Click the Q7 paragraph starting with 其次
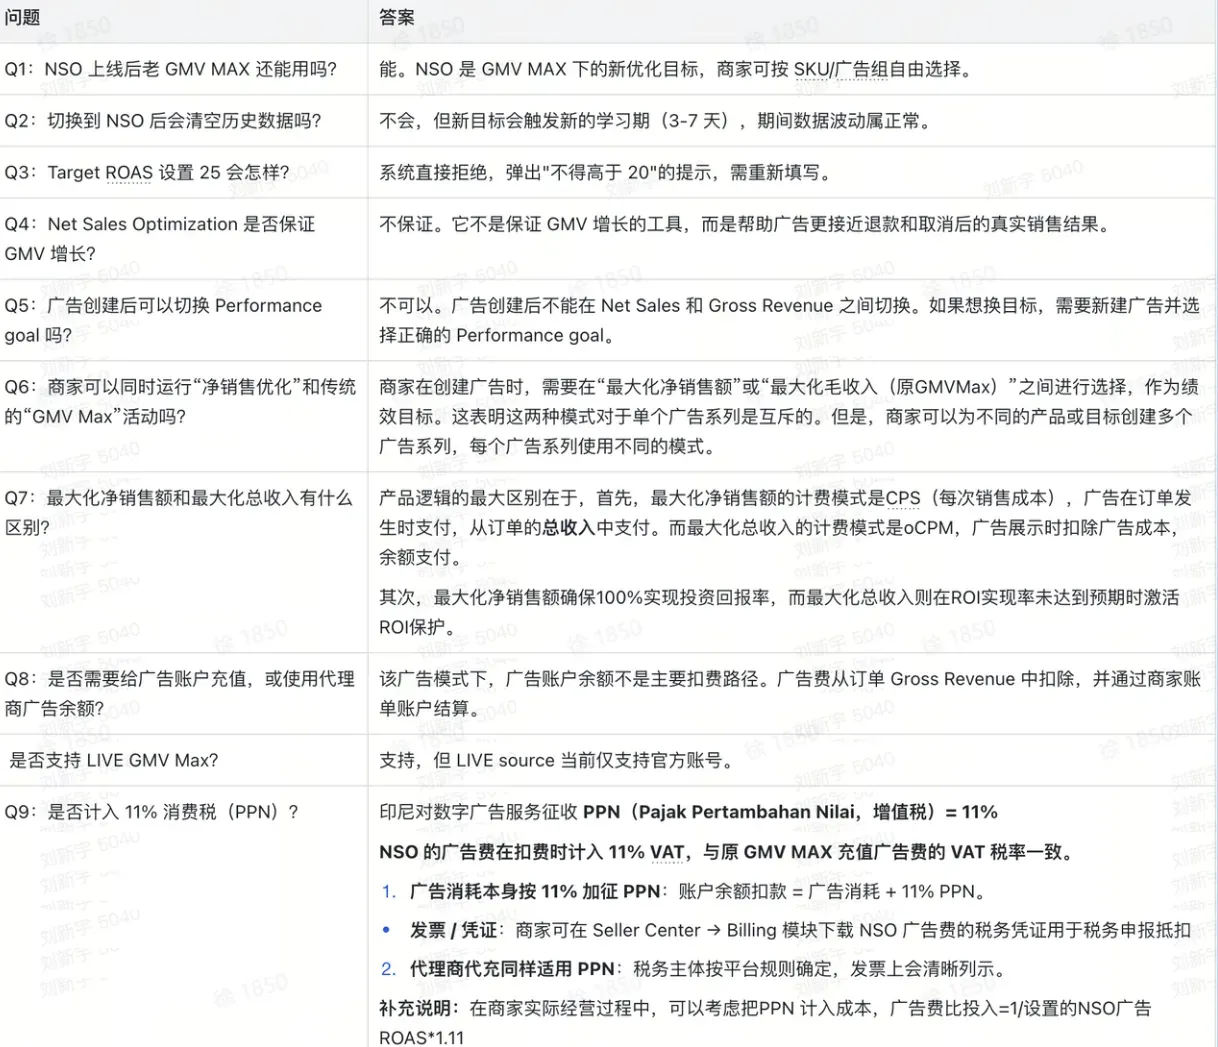1218x1047 pixels. point(779,612)
